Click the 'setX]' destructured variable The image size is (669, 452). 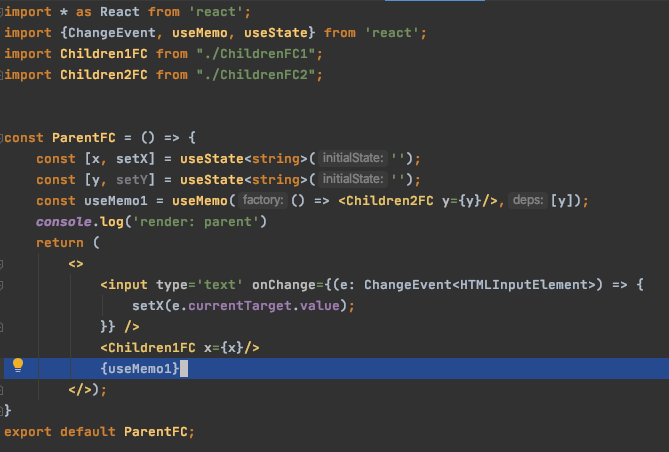pos(135,159)
